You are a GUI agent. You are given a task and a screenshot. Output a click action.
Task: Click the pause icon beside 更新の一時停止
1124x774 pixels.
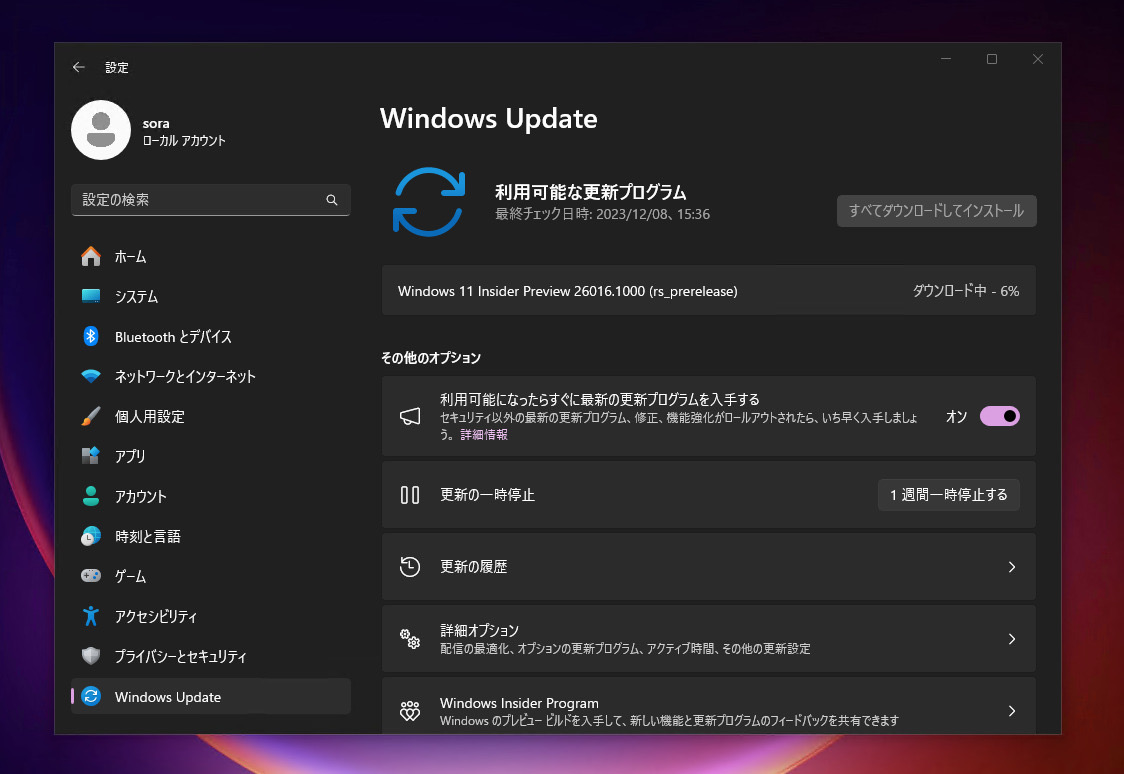[410, 494]
